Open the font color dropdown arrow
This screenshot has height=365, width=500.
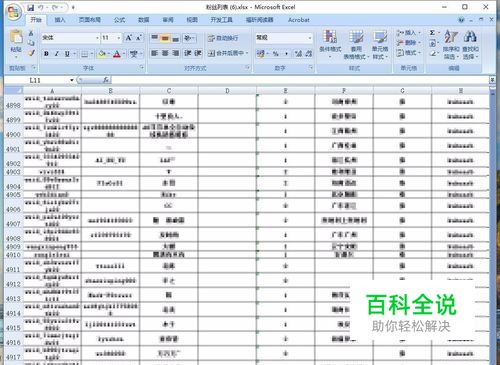124,54
